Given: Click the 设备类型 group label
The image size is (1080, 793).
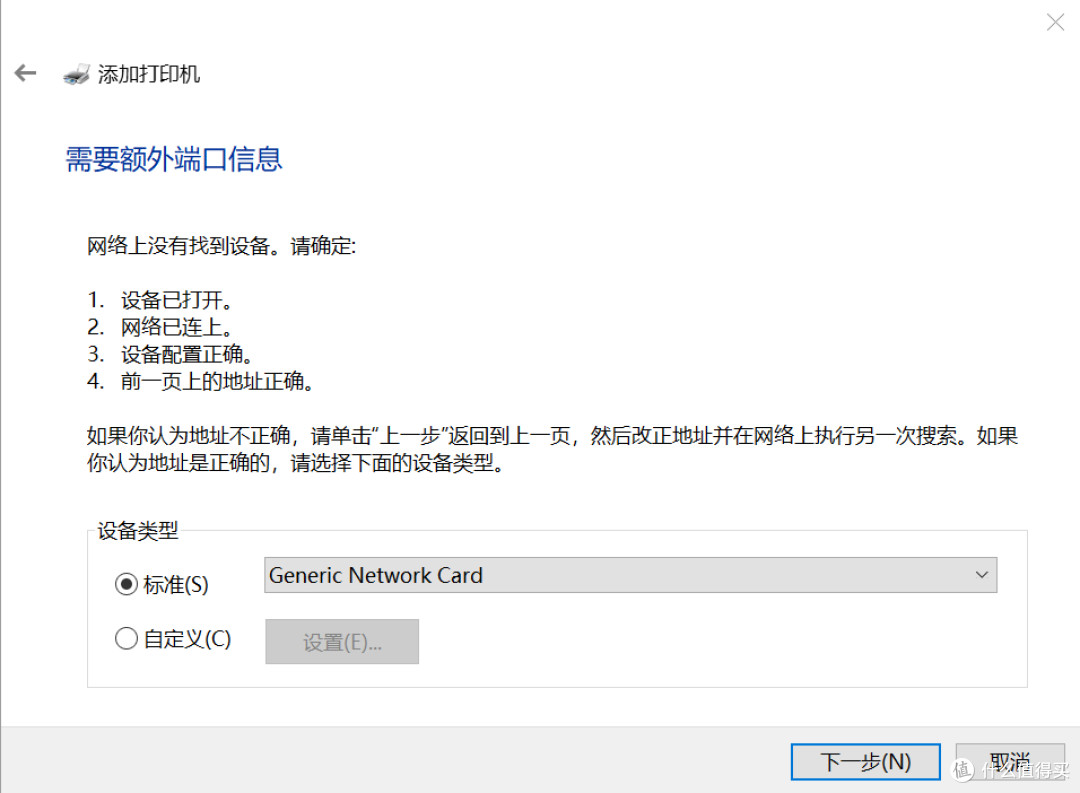Looking at the screenshot, I should tap(138, 531).
